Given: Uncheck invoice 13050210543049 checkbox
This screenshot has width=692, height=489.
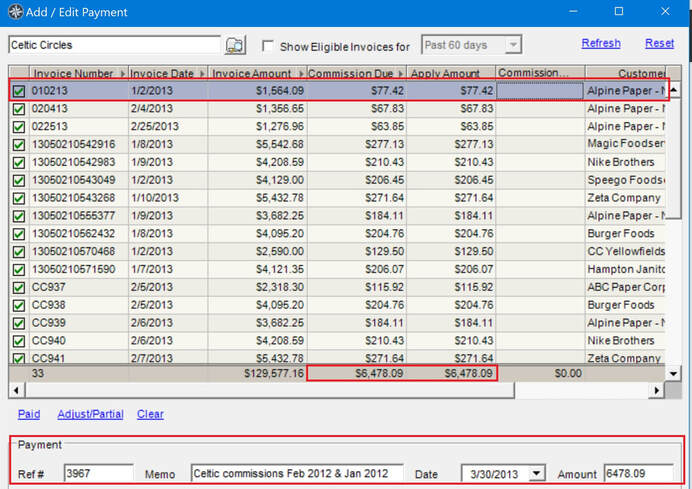Looking at the screenshot, I should point(19,181).
